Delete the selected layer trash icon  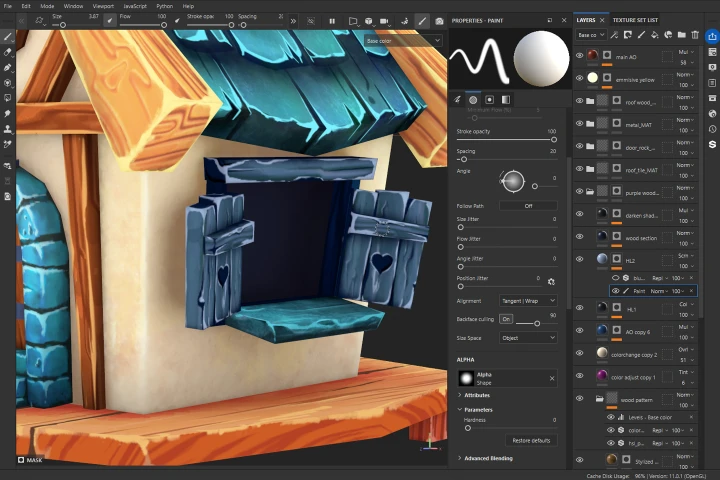click(695, 35)
